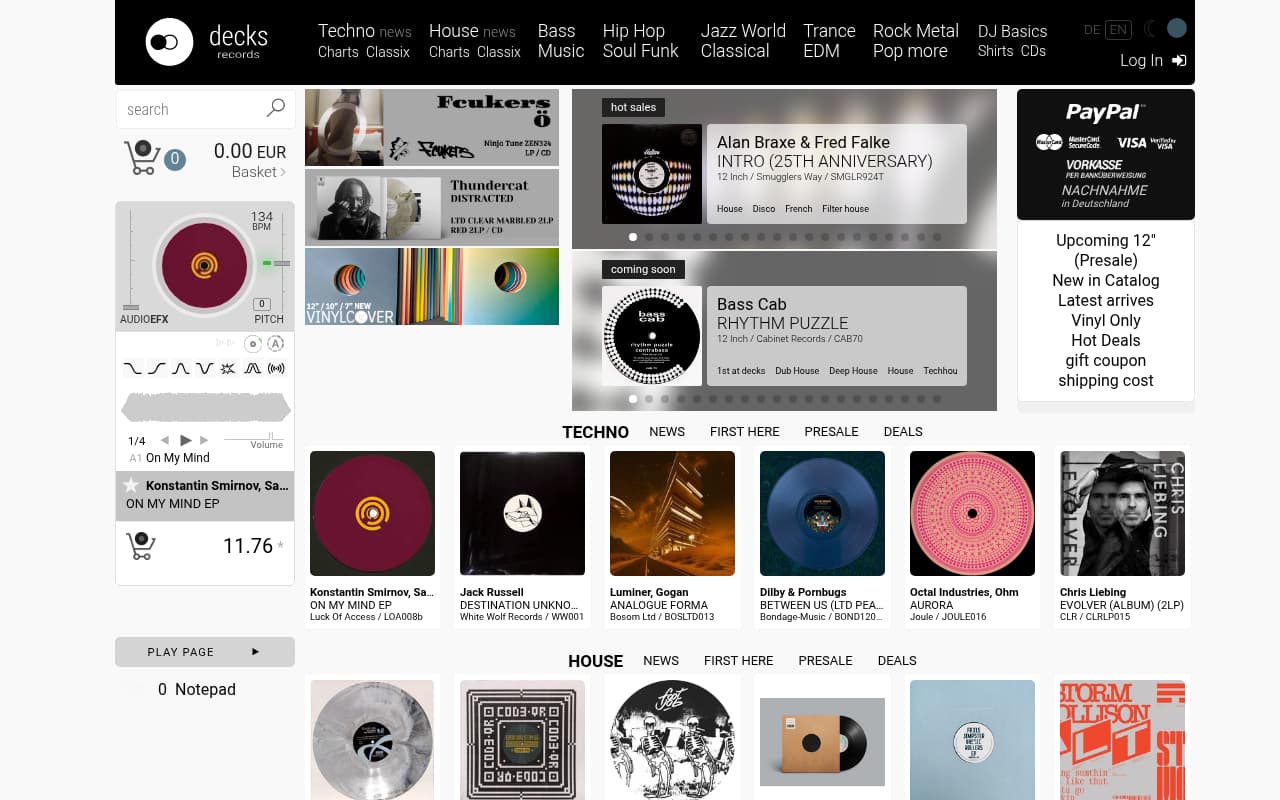1280x800 pixels.
Task: Seek within the track waveform
Action: point(205,408)
